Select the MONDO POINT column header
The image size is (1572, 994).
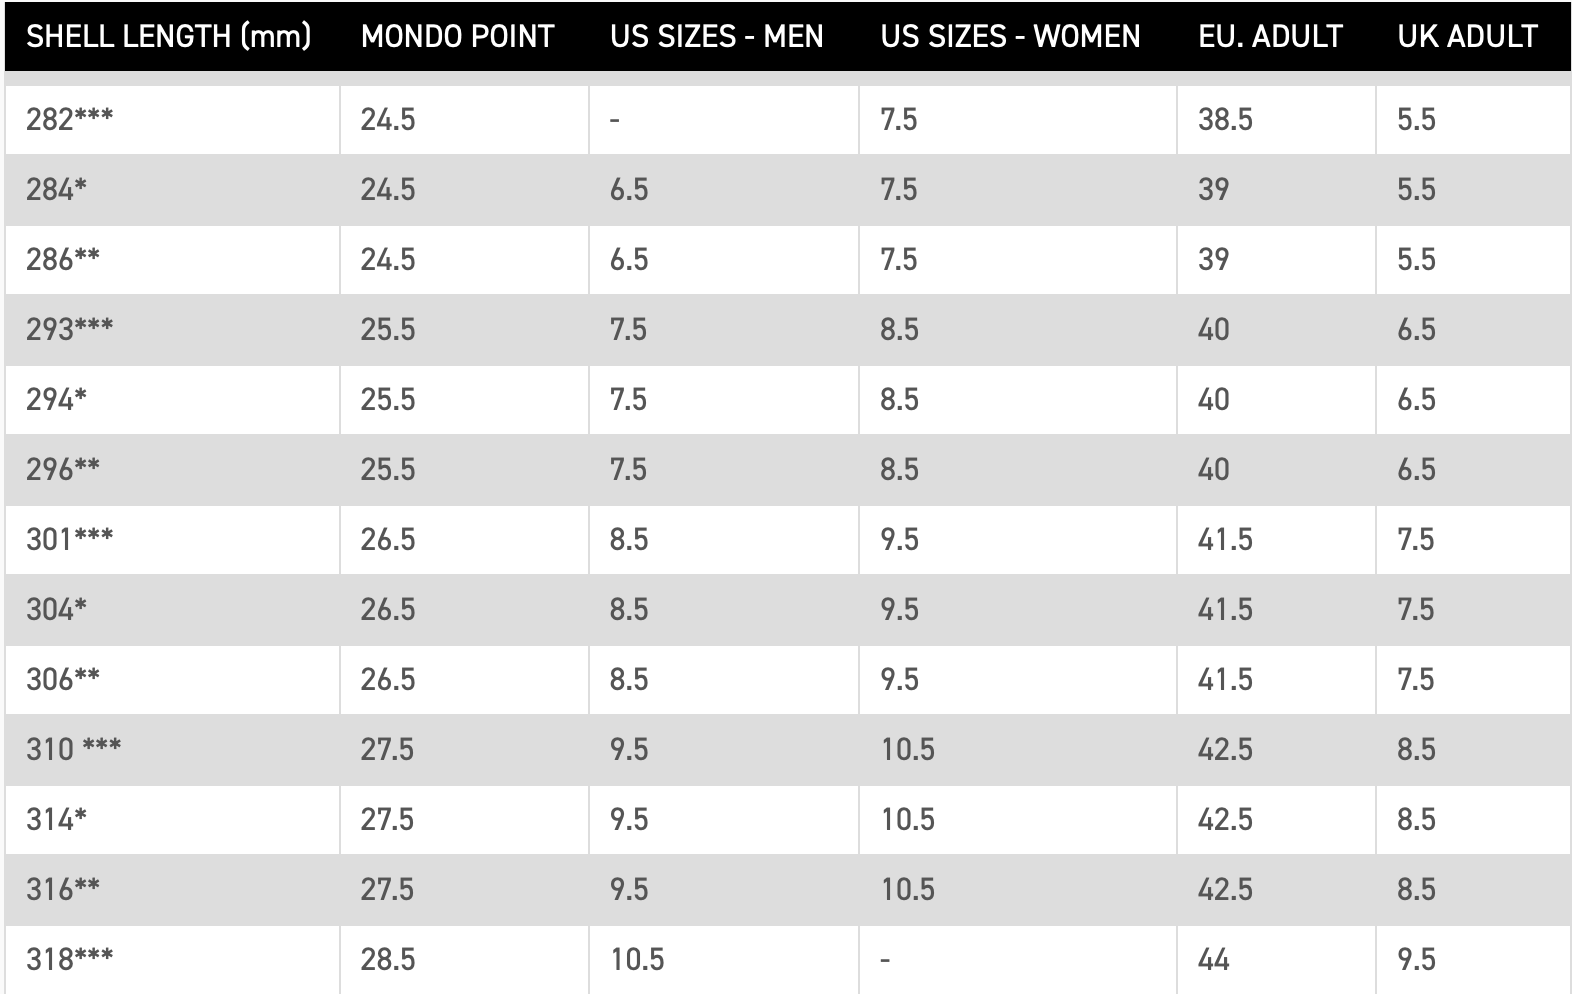click(457, 36)
